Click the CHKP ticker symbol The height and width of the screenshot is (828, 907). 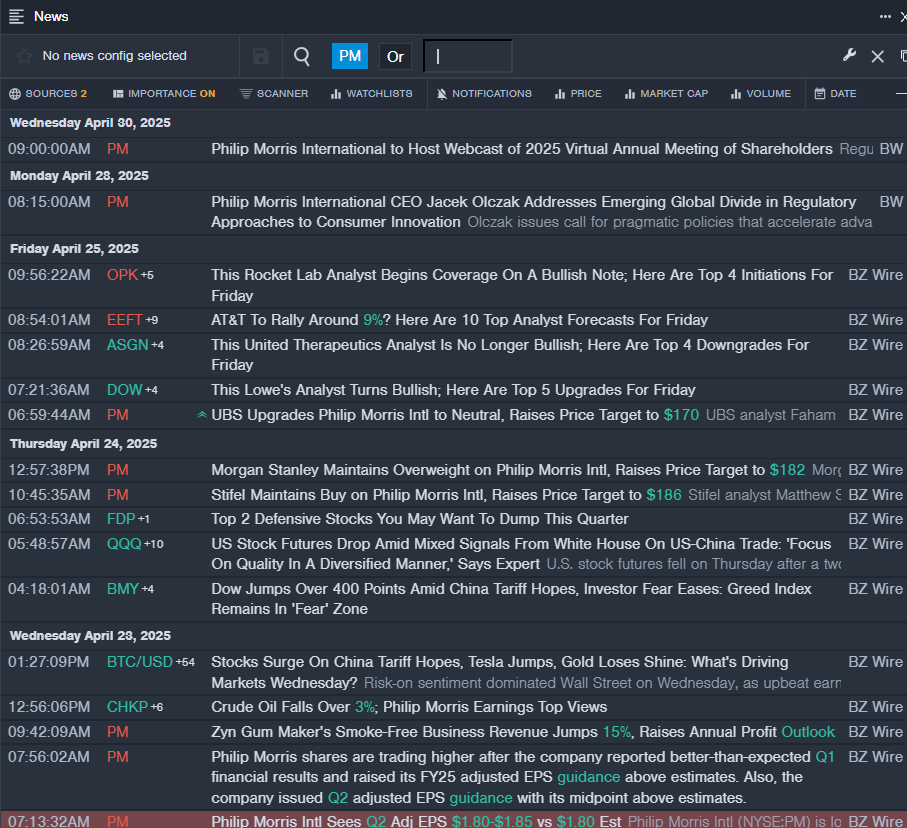click(x=127, y=707)
